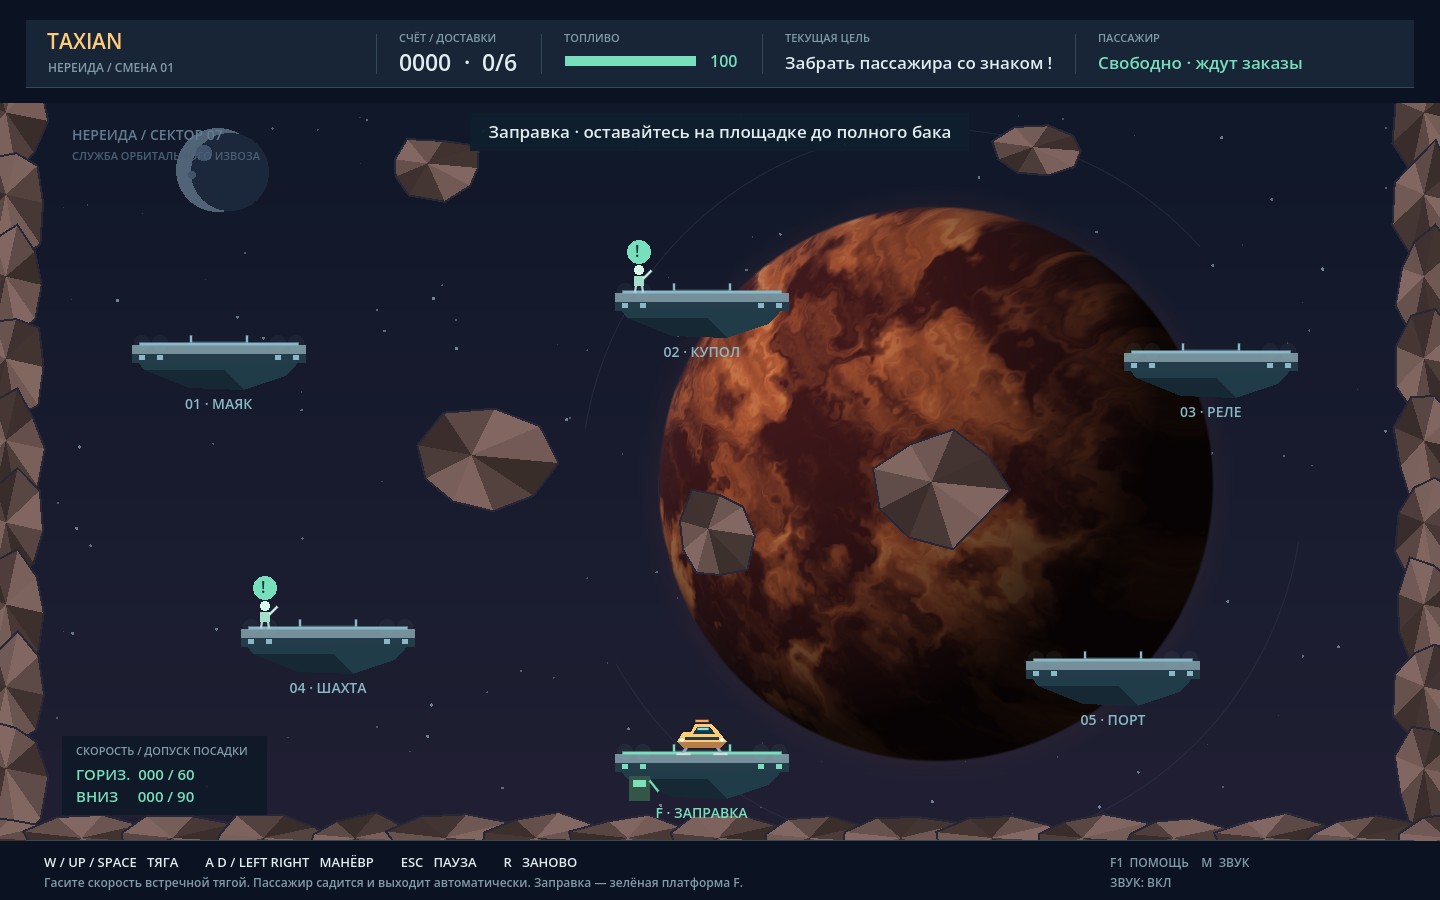The image size is (1440, 900).
Task: Click the 'R ЗАНОВО' restart hint
Action: [540, 862]
